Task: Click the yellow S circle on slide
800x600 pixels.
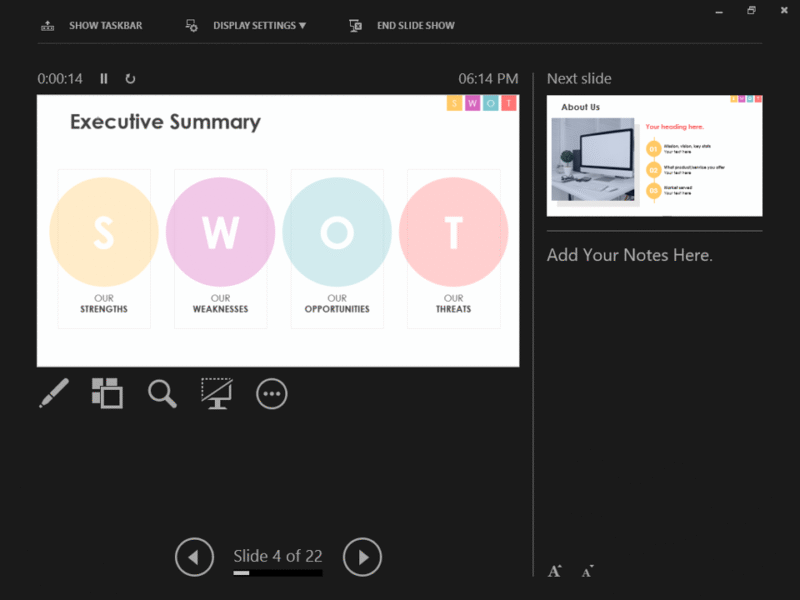Action: point(104,232)
